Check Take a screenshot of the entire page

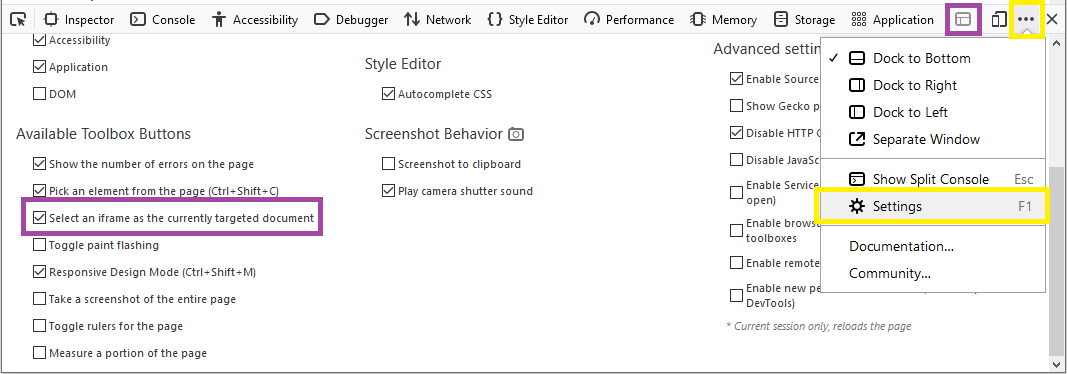coord(39,299)
